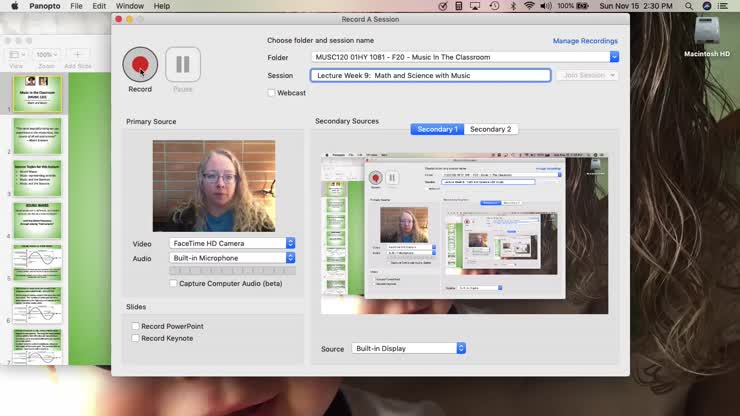Click the Siri icon in the menu bar
Viewport: 740px width, 416px height.
coord(706,6)
